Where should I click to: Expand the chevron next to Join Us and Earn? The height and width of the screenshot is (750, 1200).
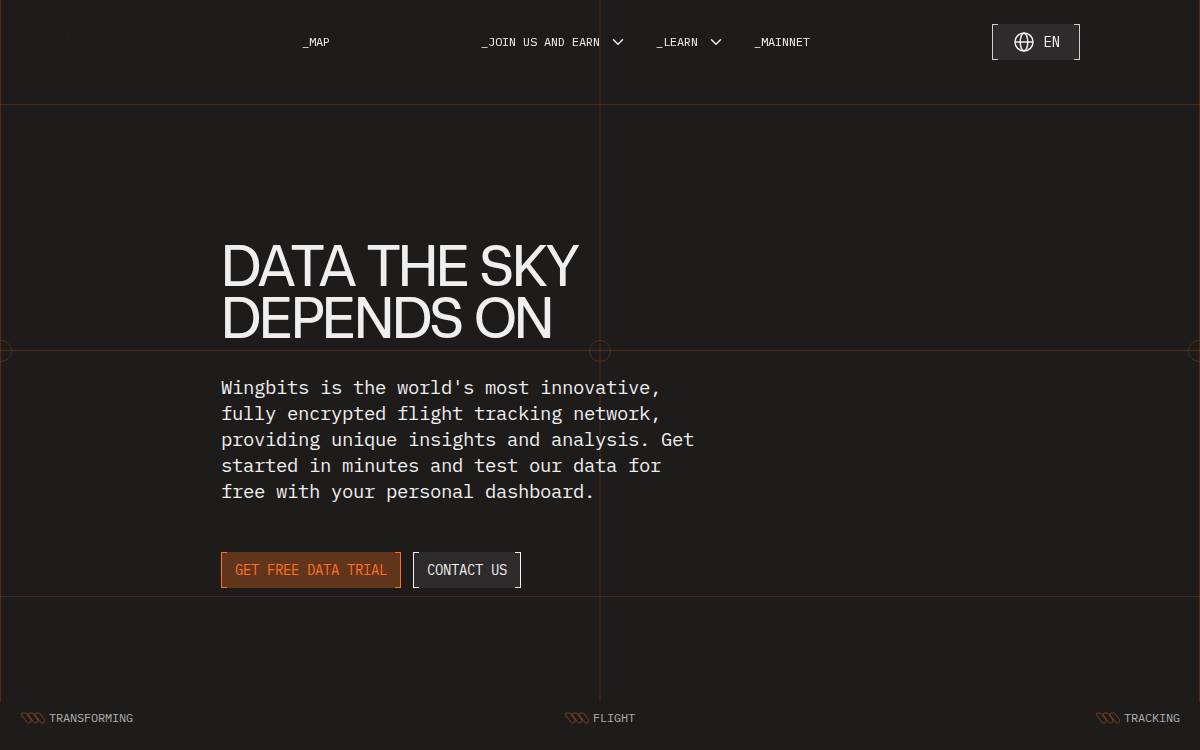[x=618, y=42]
